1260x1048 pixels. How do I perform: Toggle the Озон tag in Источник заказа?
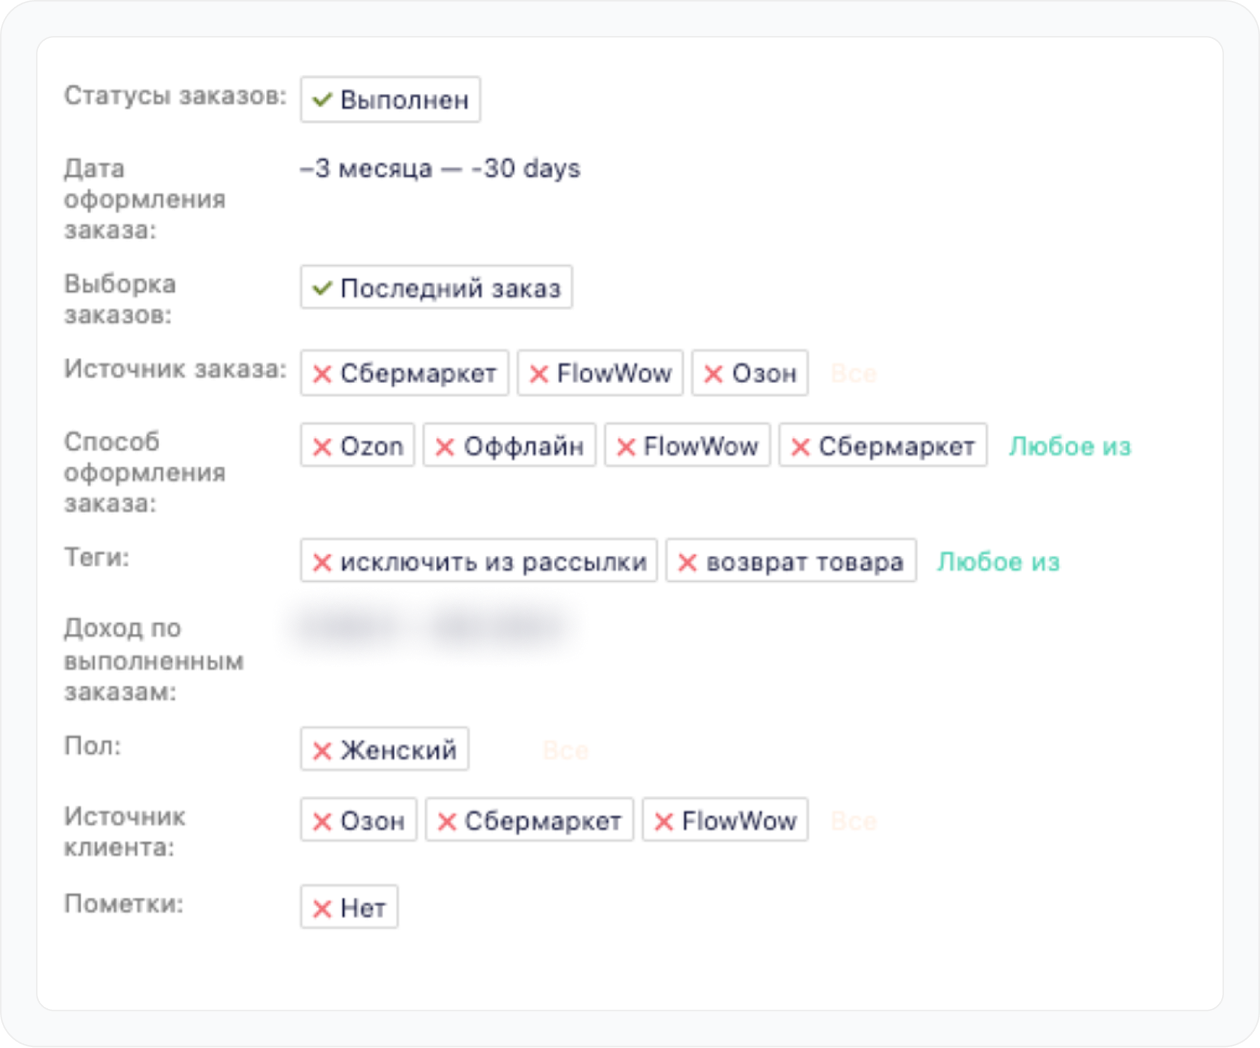point(750,374)
